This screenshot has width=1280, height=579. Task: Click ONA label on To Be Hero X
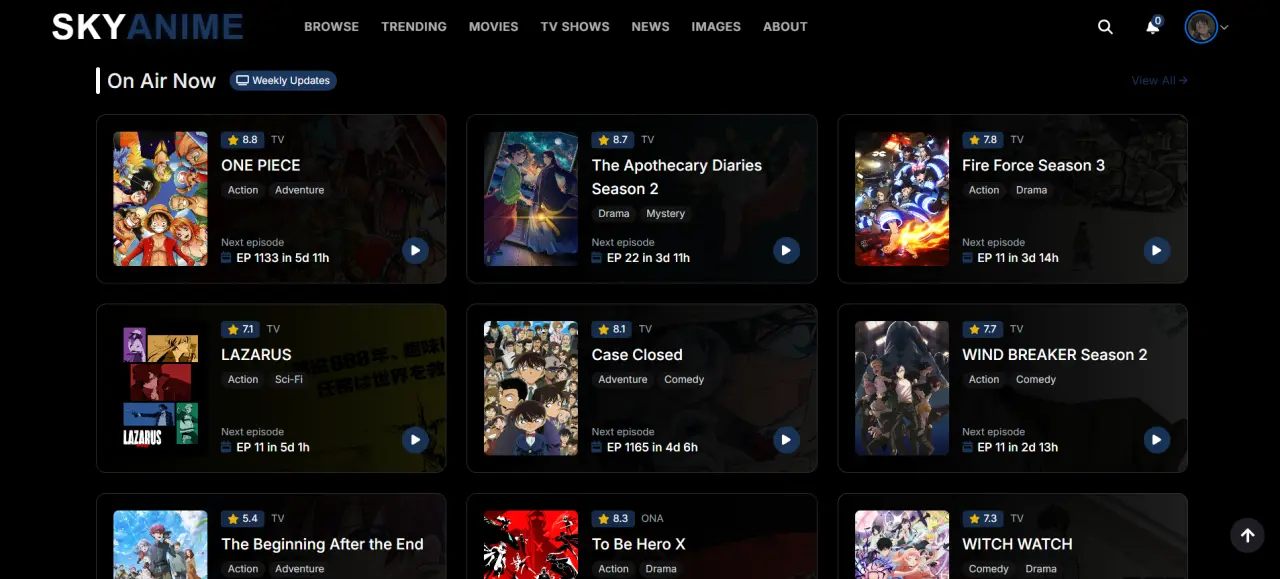[x=652, y=519]
